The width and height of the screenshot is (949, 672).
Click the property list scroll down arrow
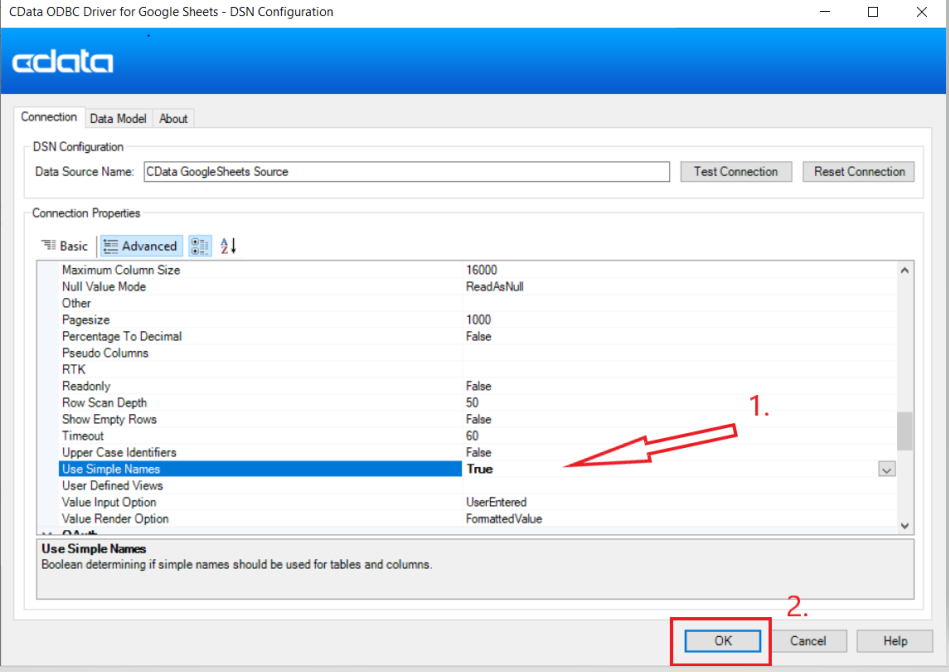905,525
